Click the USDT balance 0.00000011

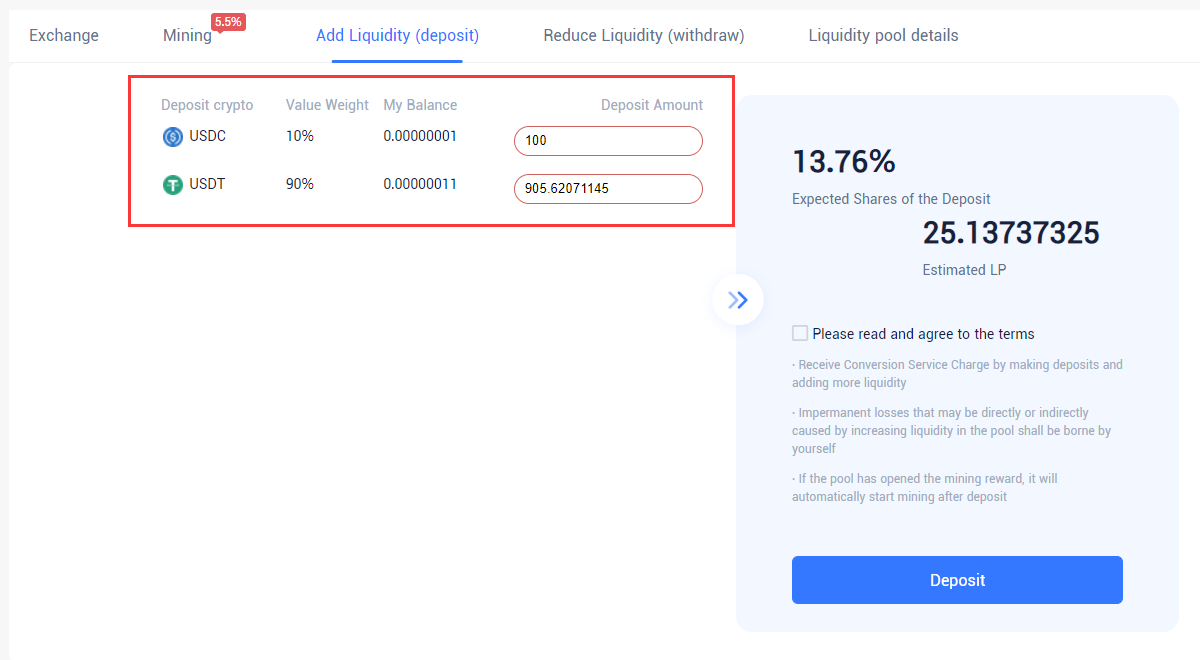point(420,184)
